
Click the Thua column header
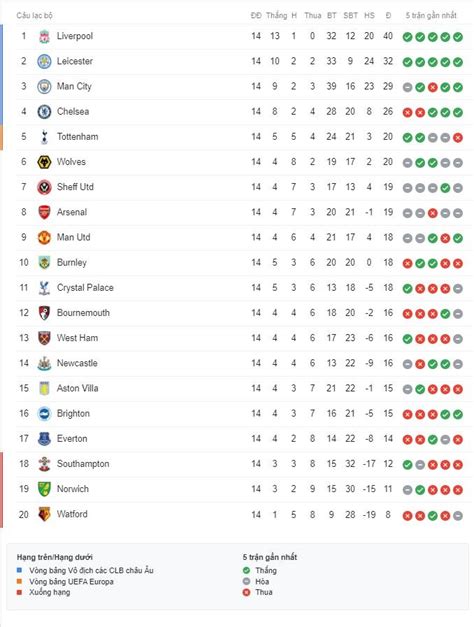pos(312,16)
